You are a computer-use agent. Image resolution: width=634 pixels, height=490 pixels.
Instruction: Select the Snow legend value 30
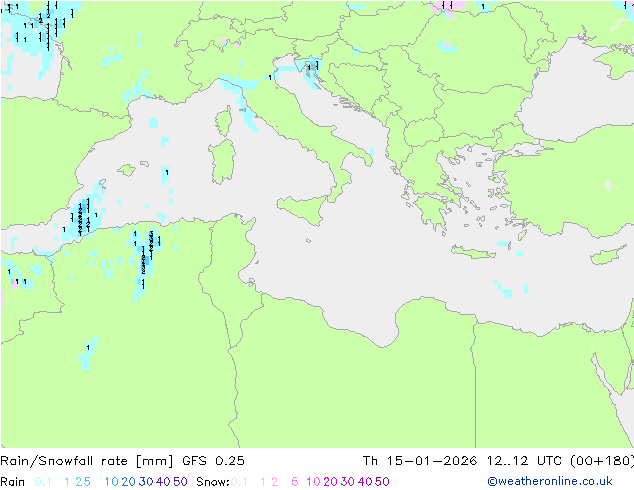pyautogui.click(x=348, y=482)
